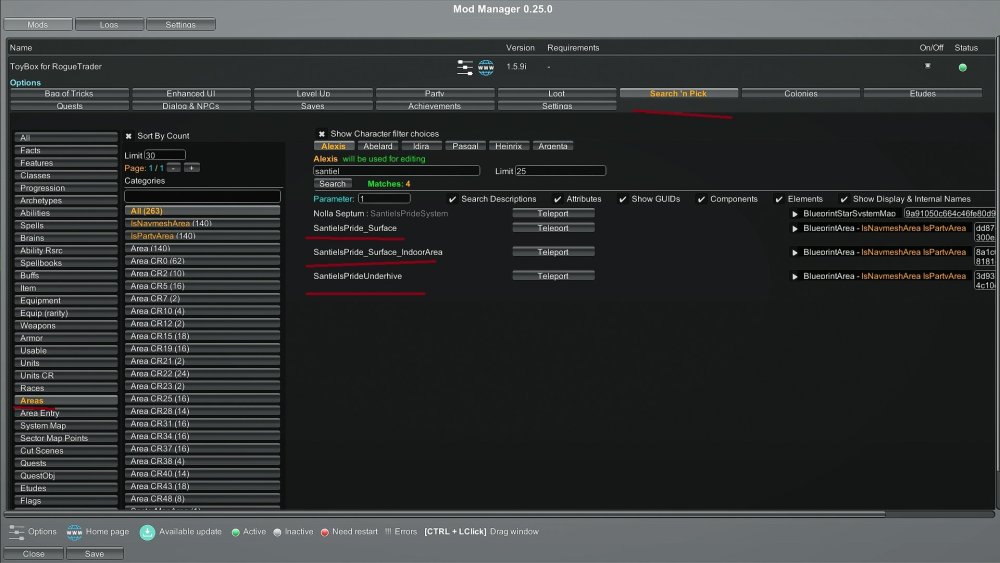Click the red Need restart indicator

[x=325, y=532]
